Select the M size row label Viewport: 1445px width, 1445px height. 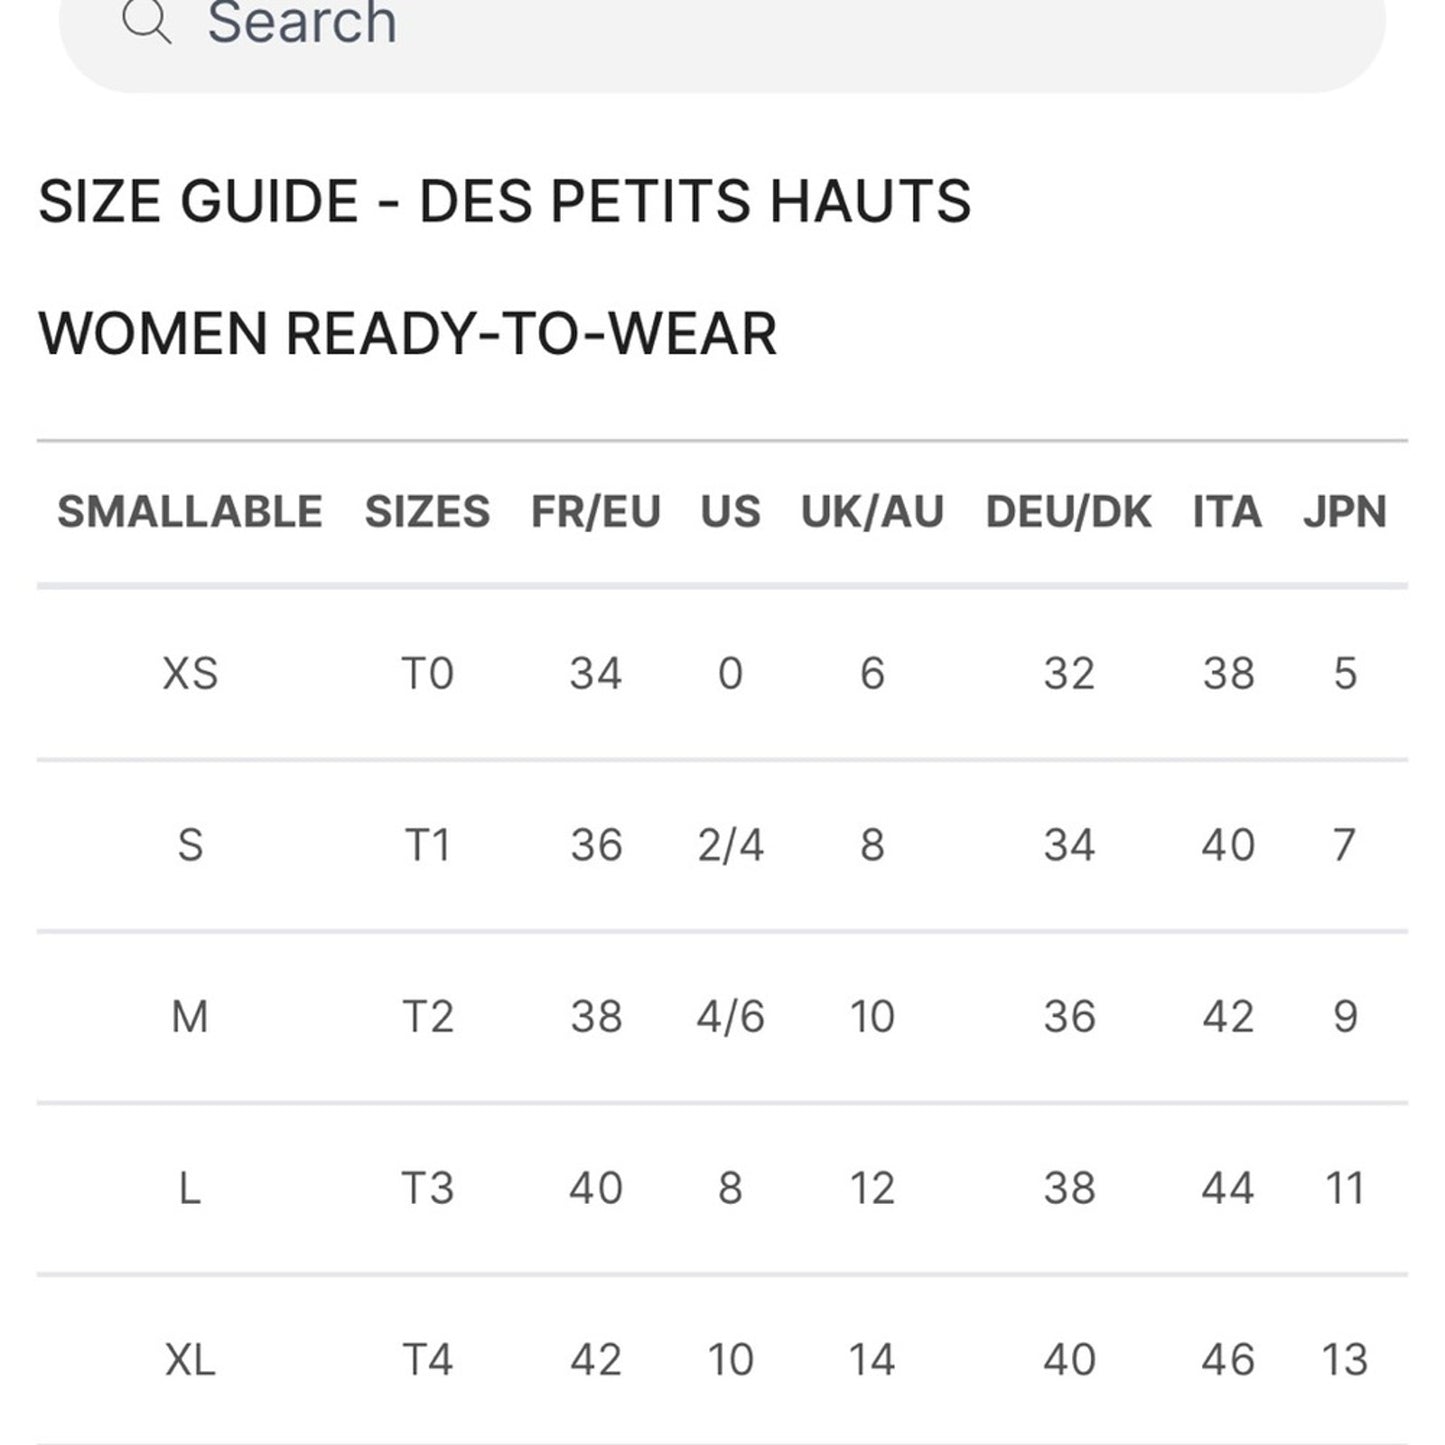(190, 1017)
